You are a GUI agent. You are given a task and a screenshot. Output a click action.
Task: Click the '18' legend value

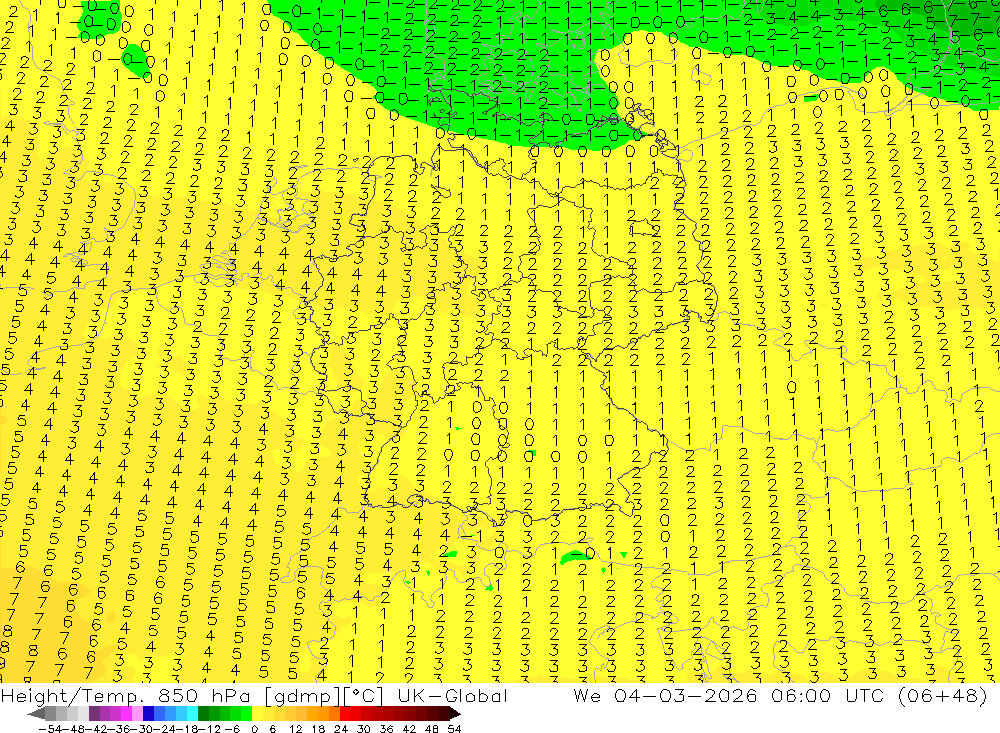pyautogui.click(x=318, y=729)
